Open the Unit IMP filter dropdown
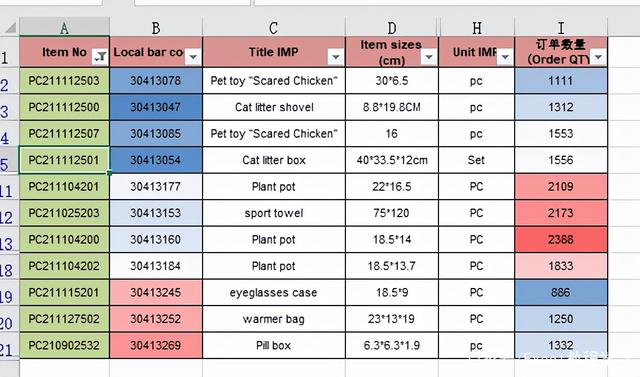 (505, 57)
